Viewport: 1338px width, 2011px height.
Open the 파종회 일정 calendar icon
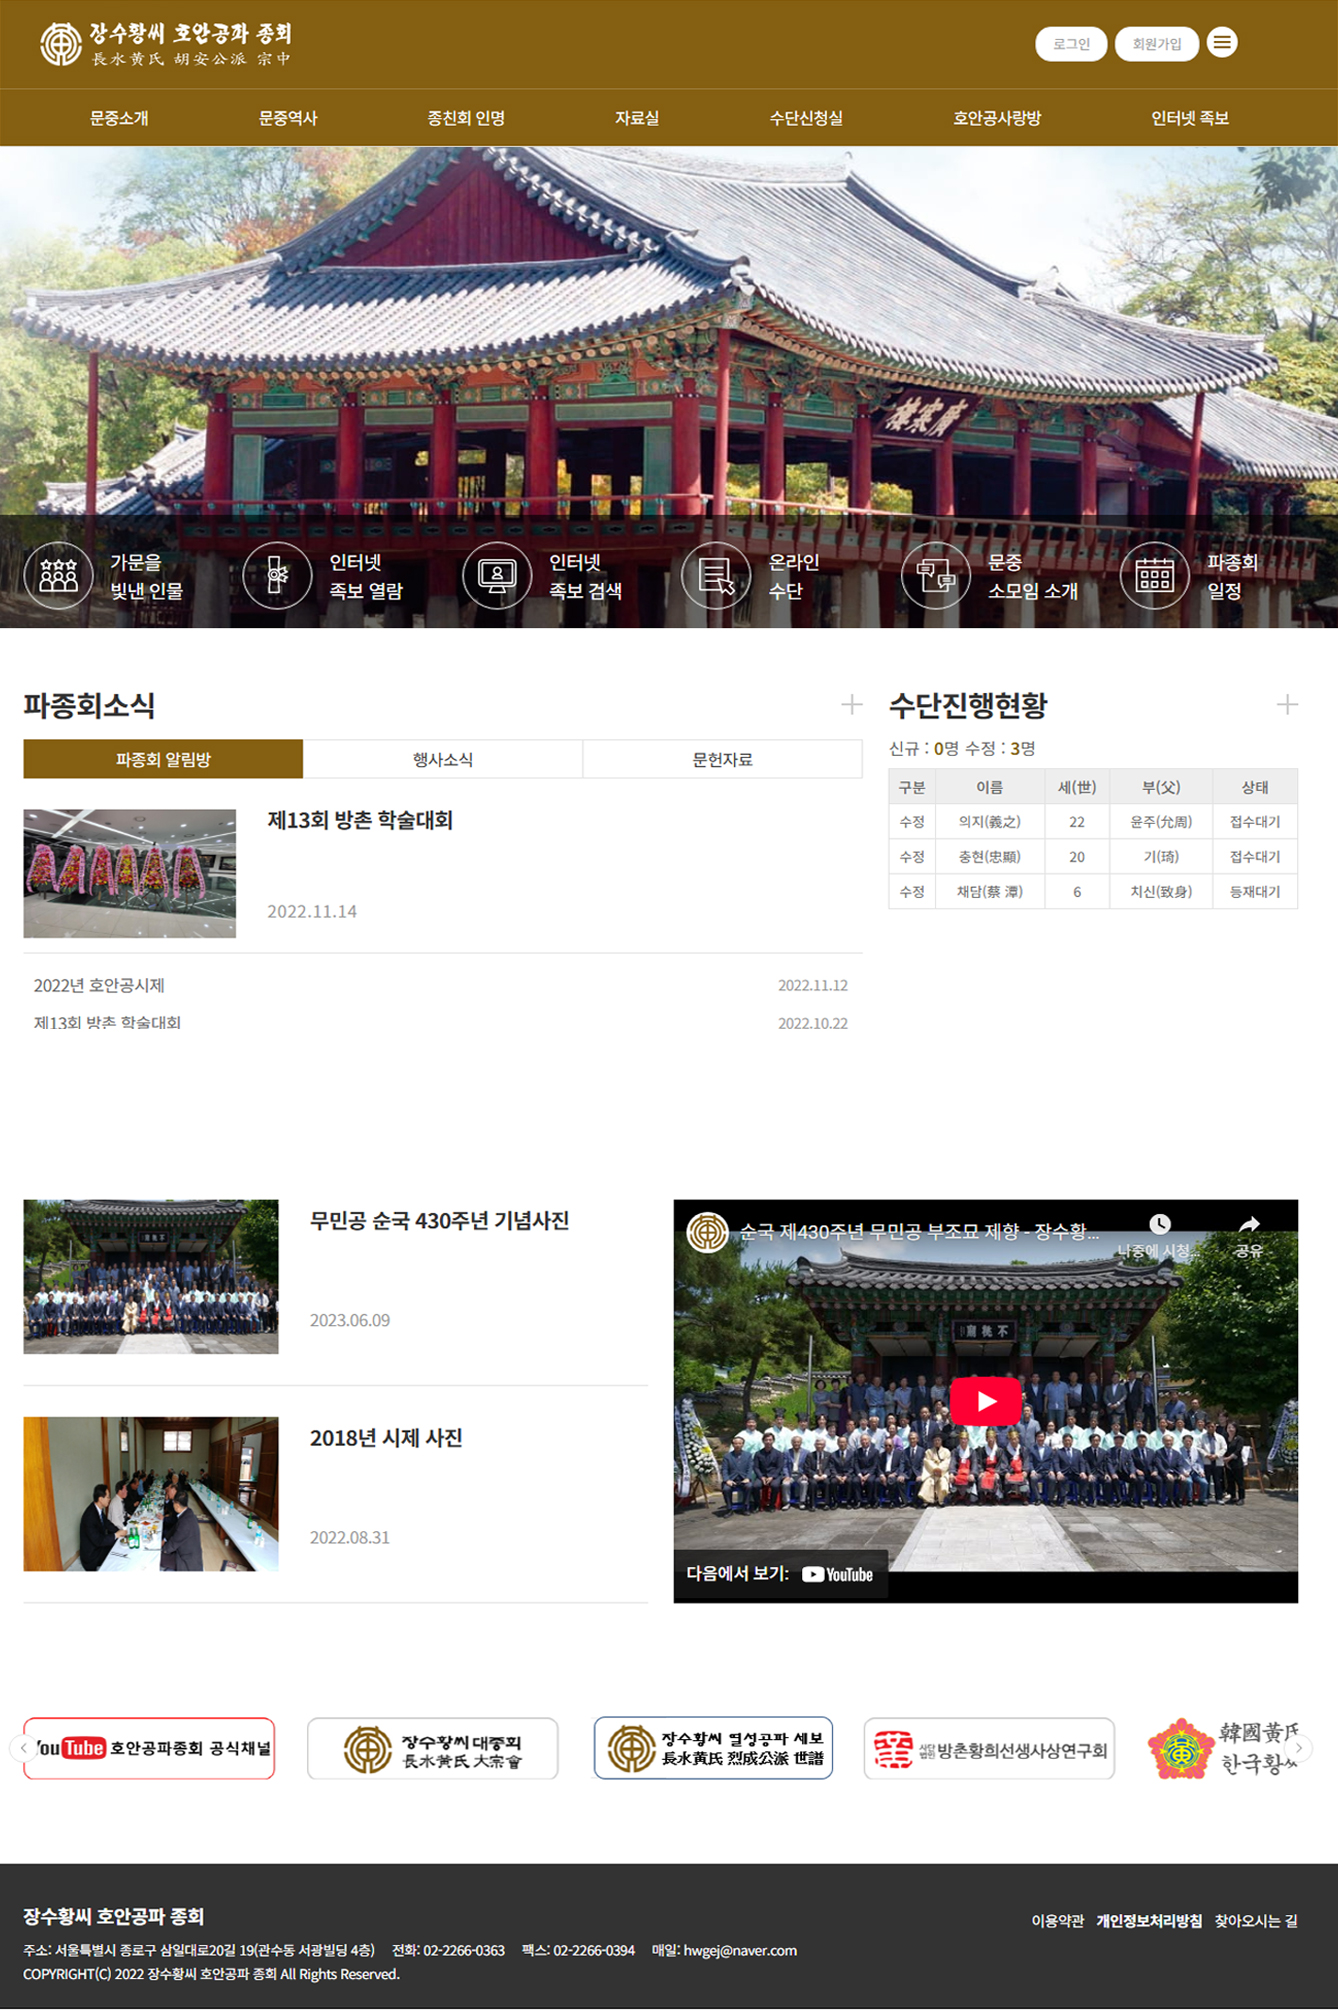coord(1154,576)
